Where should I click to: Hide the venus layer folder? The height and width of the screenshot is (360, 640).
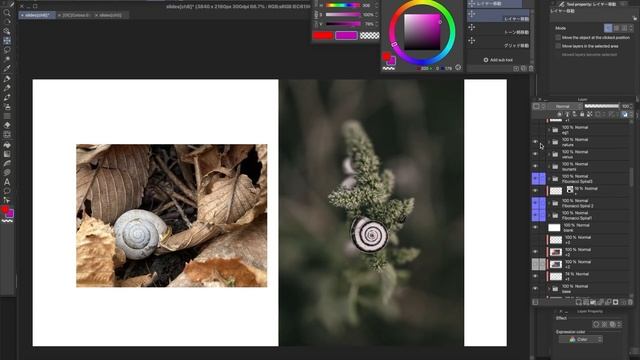[535, 154]
